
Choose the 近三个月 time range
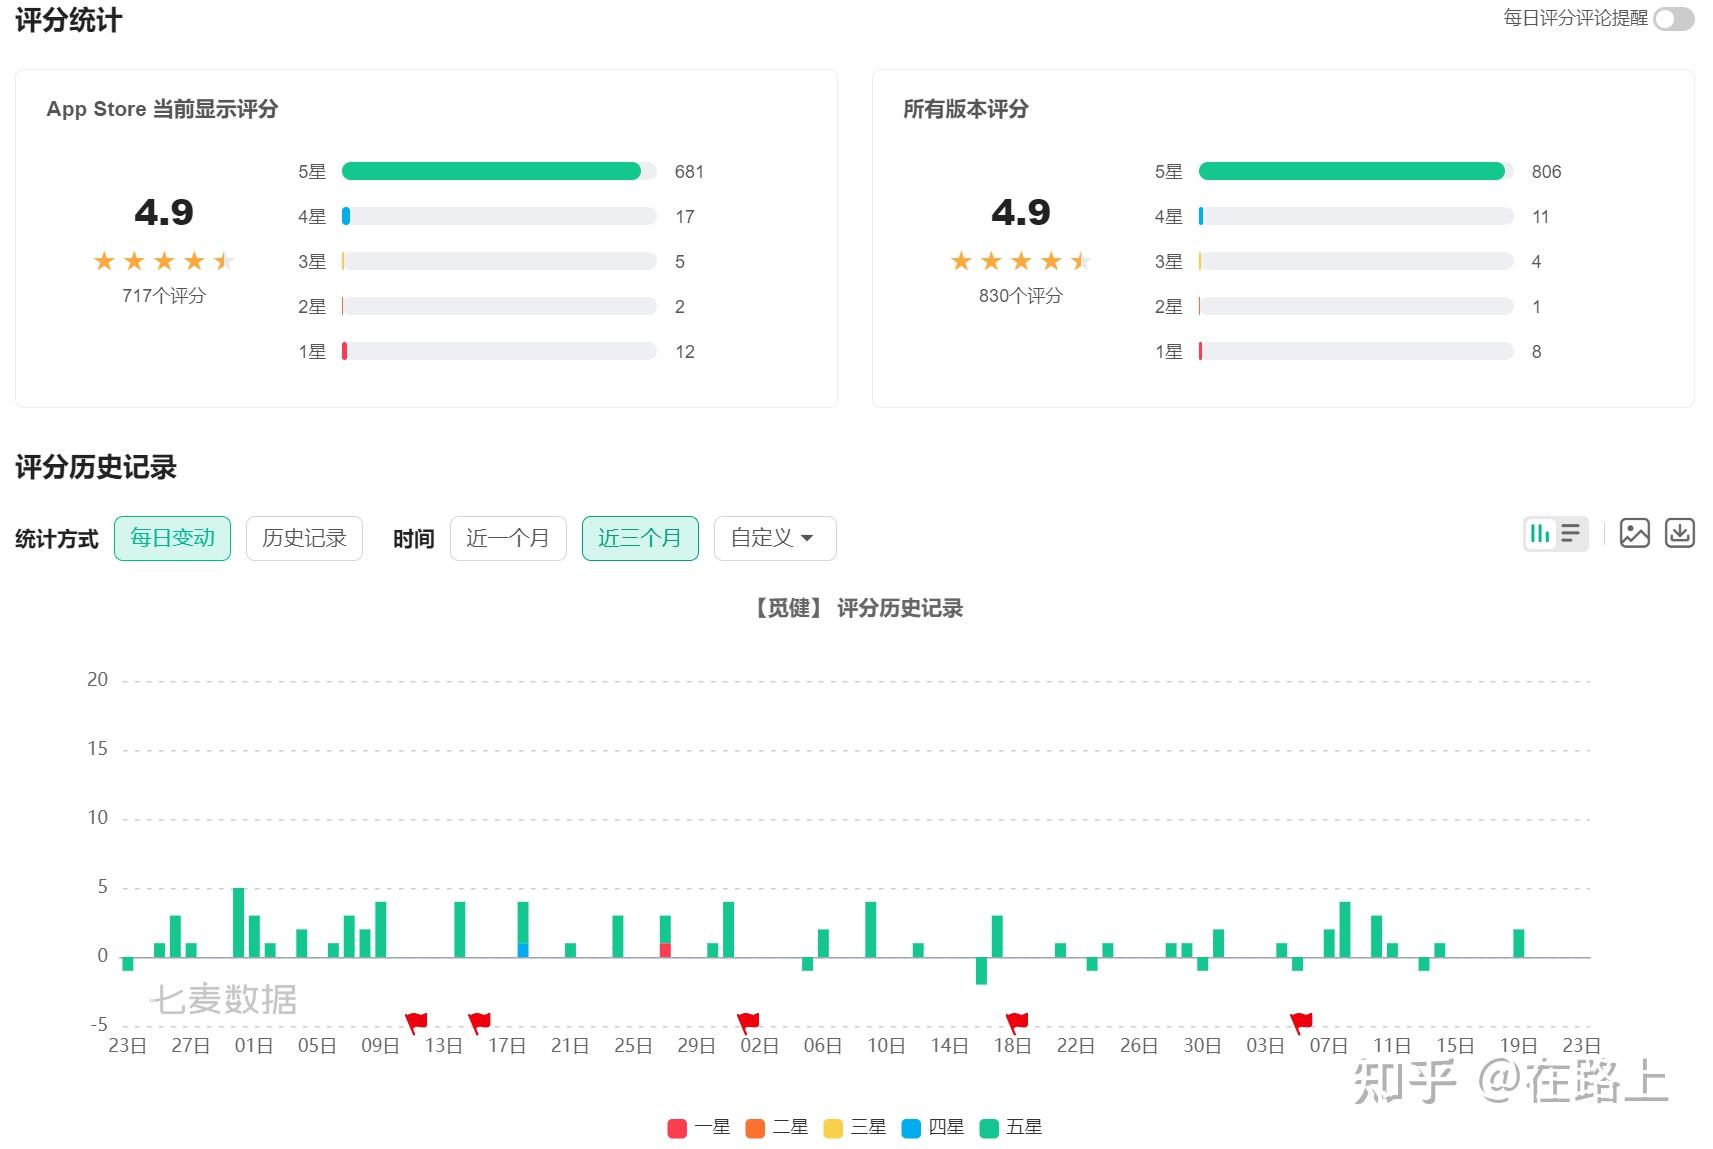[640, 538]
